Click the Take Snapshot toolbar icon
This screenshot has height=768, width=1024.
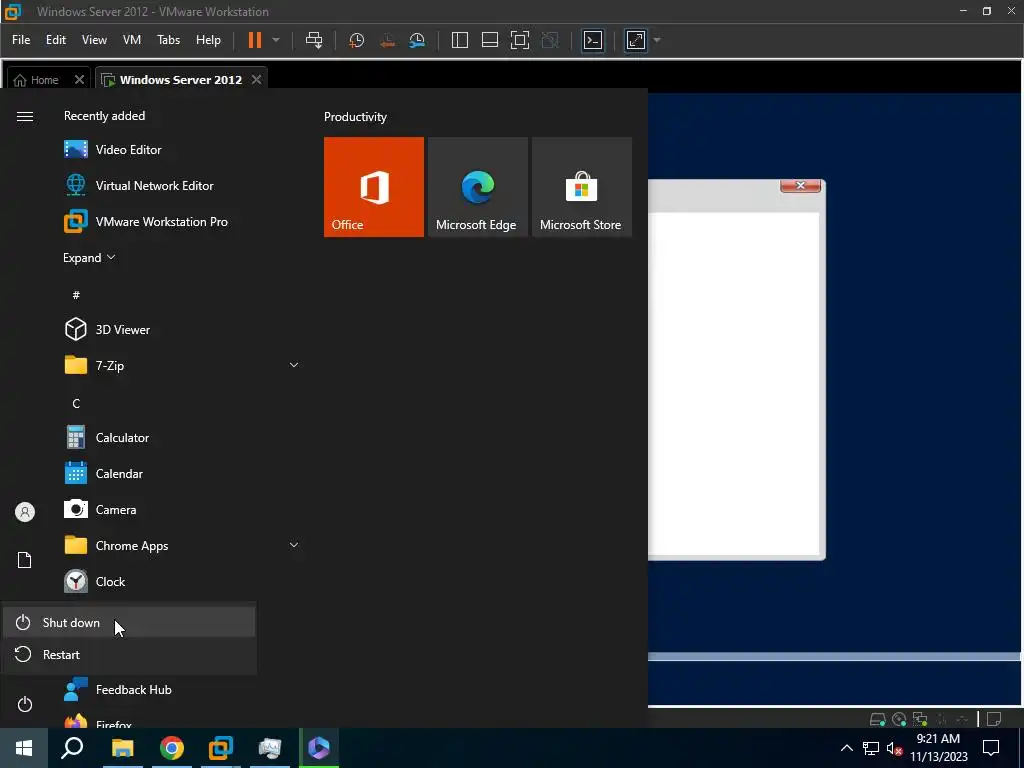point(357,40)
